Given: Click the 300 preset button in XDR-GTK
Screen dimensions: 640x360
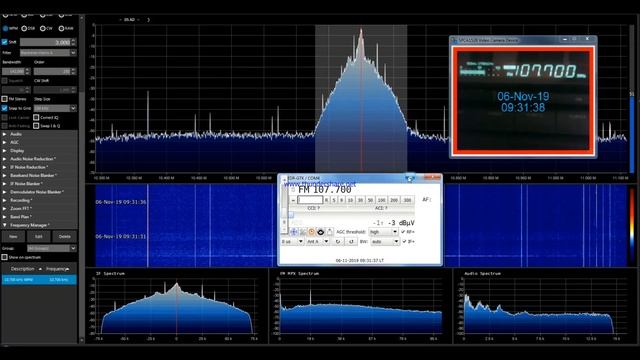Looking at the screenshot, I should (x=407, y=200).
